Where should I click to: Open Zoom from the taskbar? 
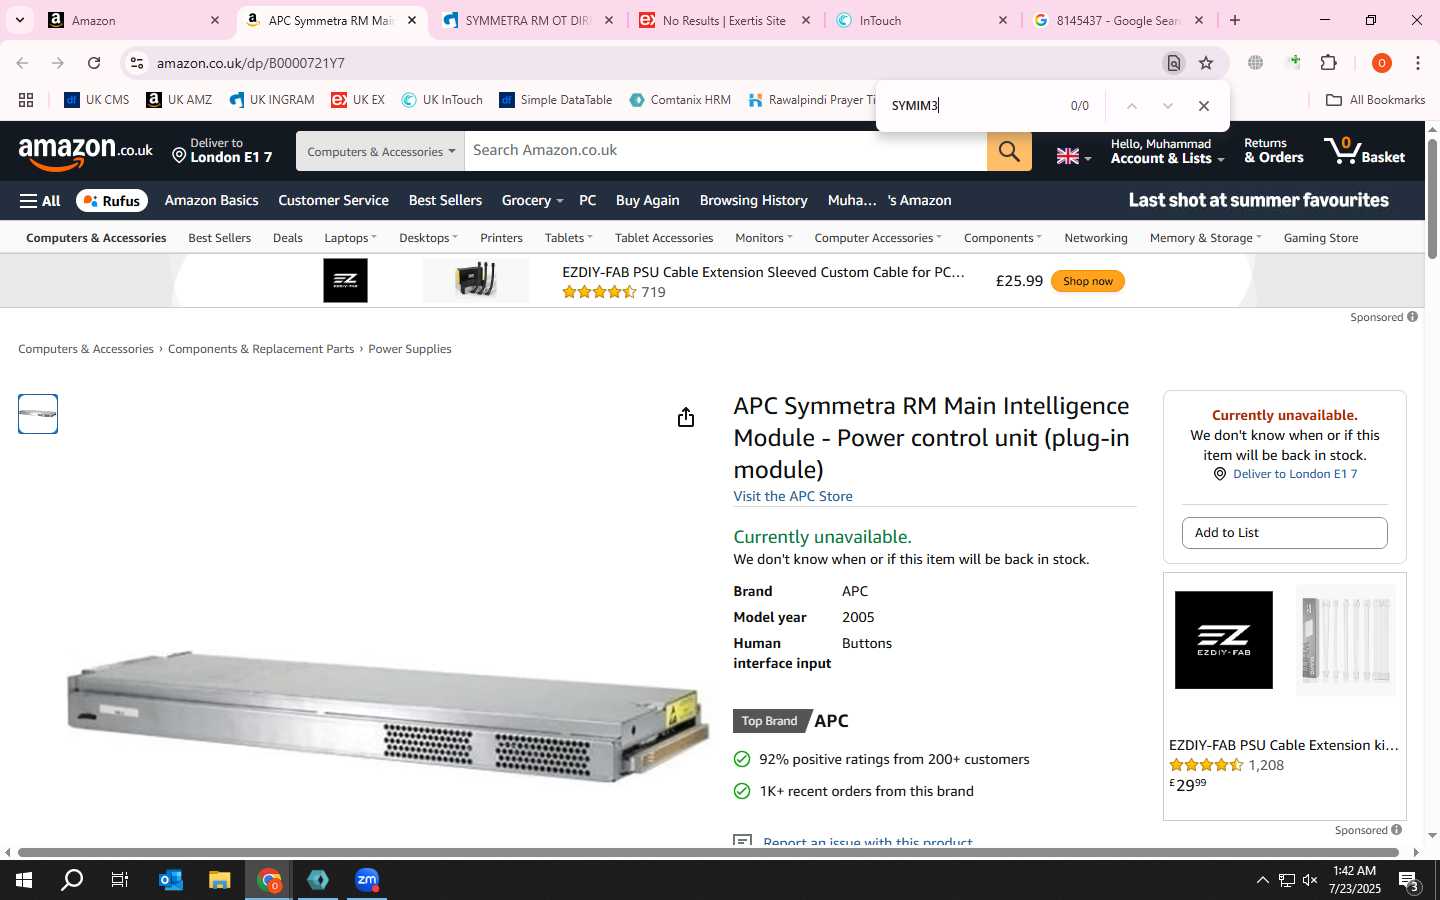pos(367,880)
